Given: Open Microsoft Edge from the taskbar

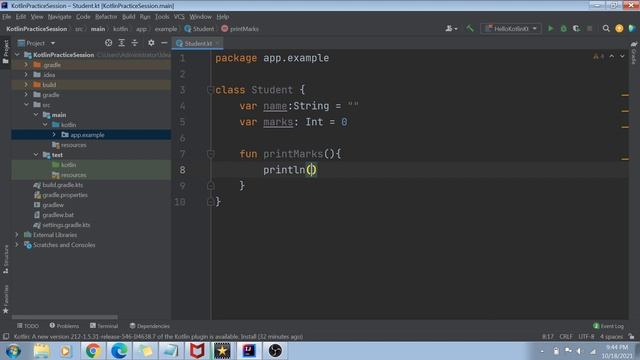Looking at the screenshot, I should click(x=119, y=351).
